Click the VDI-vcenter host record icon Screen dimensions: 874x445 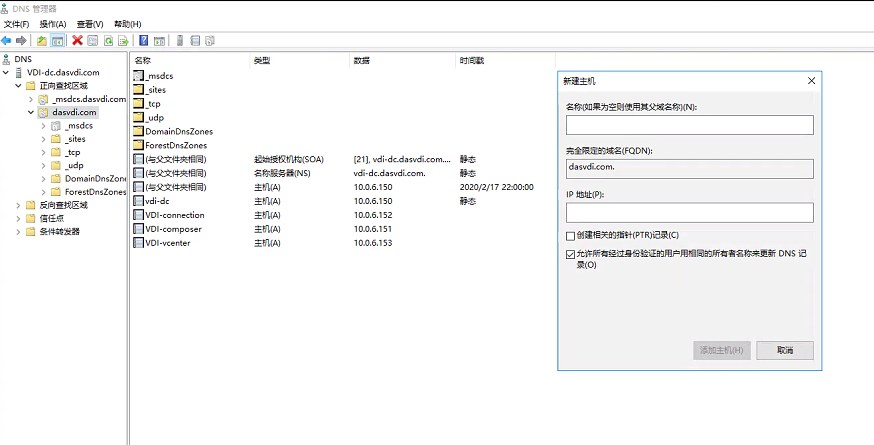point(139,243)
